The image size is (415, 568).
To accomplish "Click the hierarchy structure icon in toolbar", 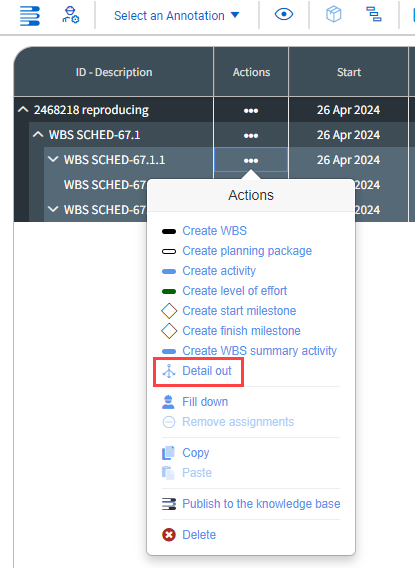I will click(373, 14).
